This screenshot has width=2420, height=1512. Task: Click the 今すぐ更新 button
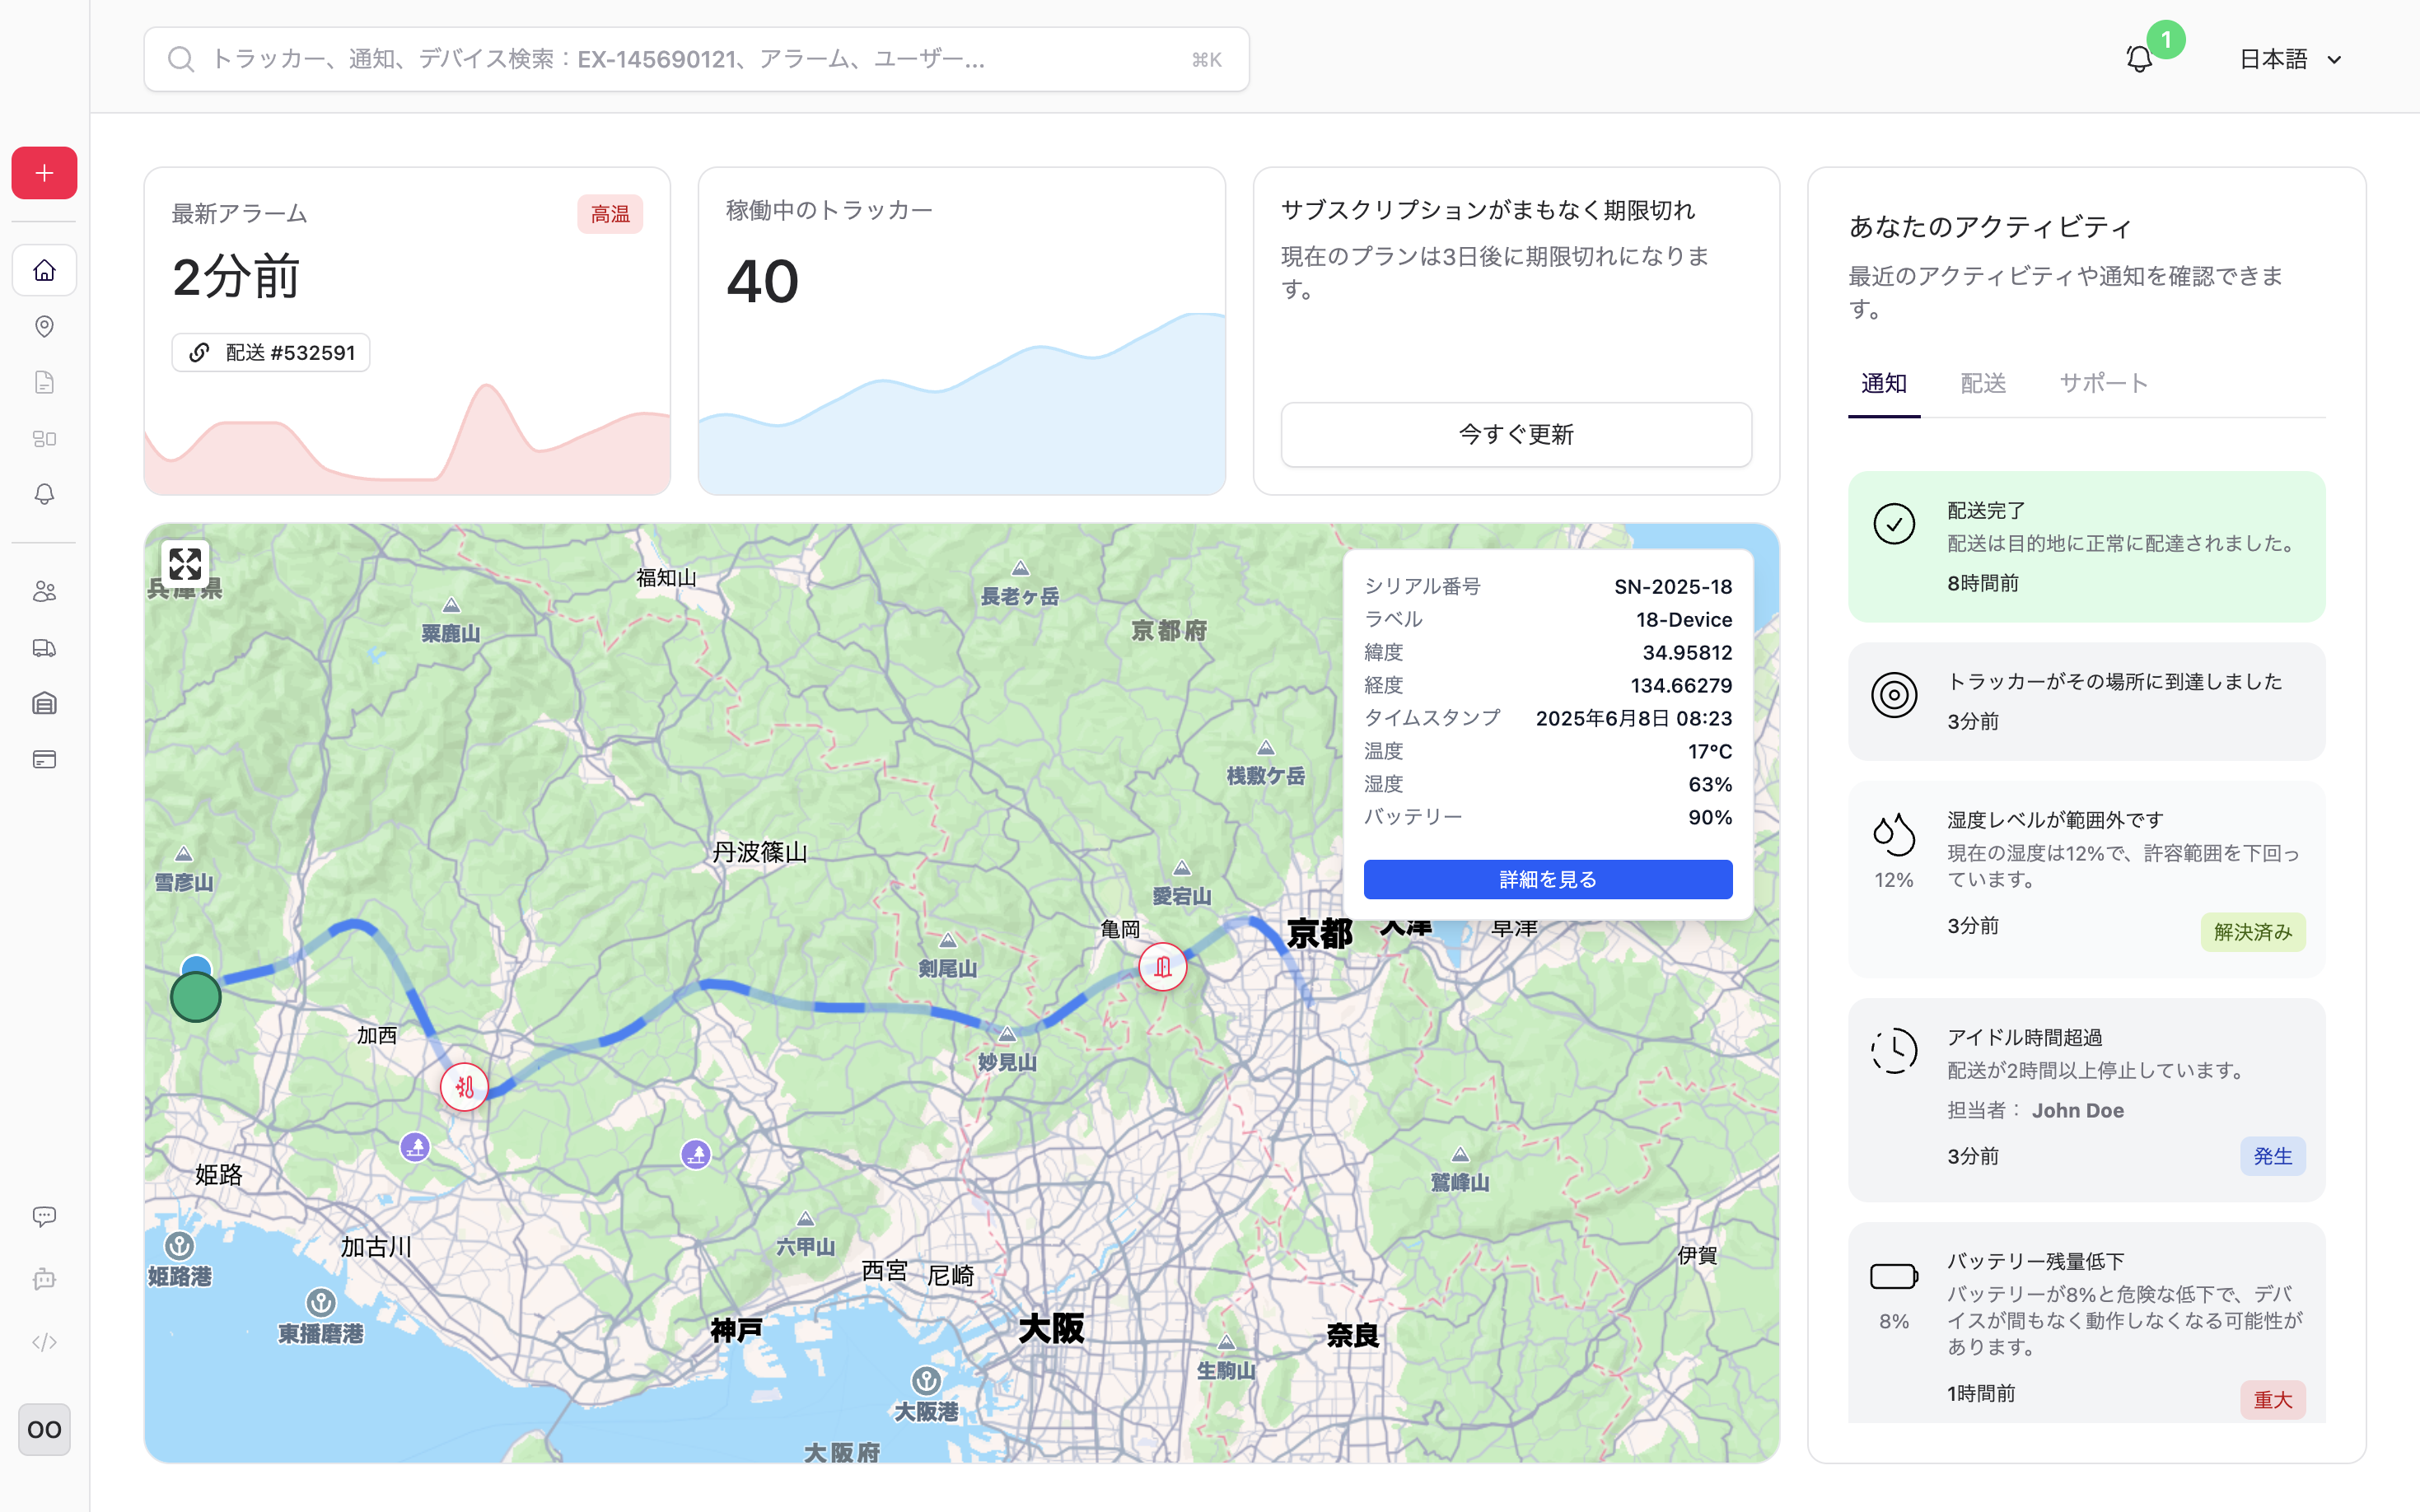pyautogui.click(x=1515, y=434)
